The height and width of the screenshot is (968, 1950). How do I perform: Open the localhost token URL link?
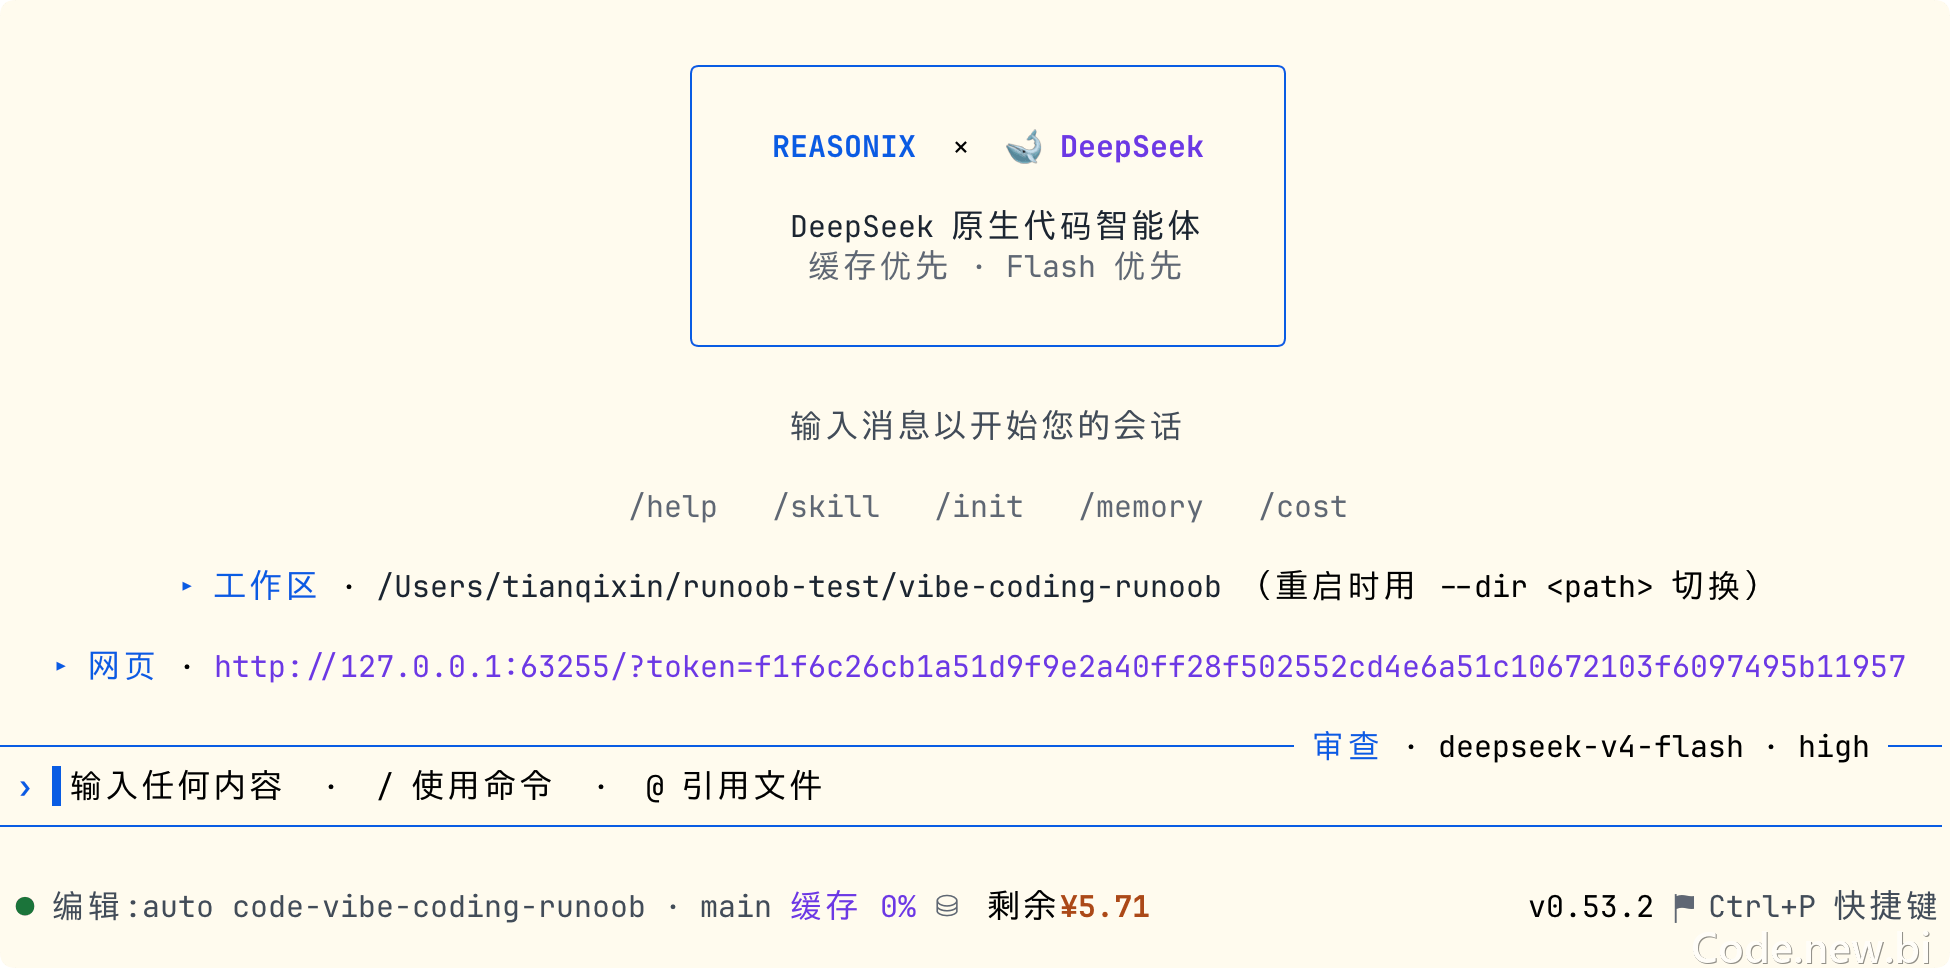pyautogui.click(x=1060, y=667)
